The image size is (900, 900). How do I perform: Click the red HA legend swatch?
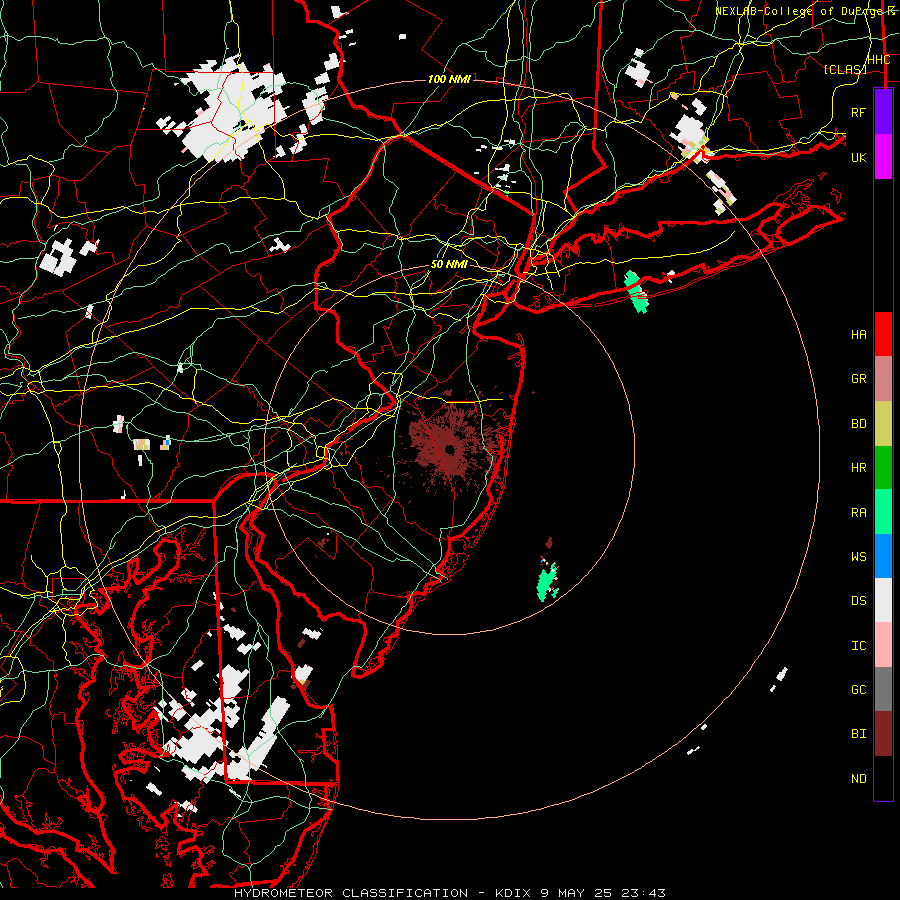883,334
